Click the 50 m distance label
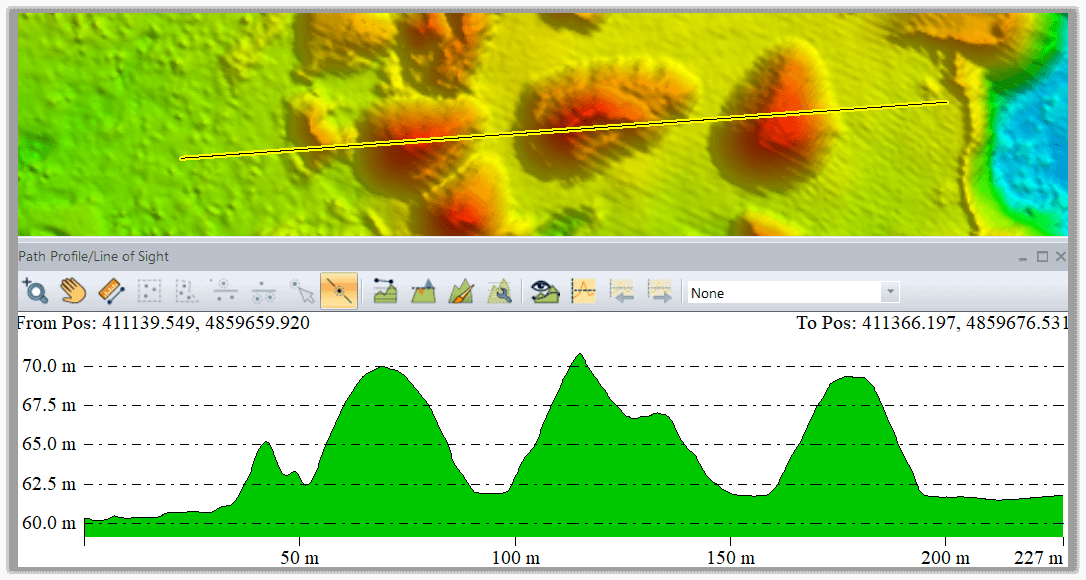 299,558
